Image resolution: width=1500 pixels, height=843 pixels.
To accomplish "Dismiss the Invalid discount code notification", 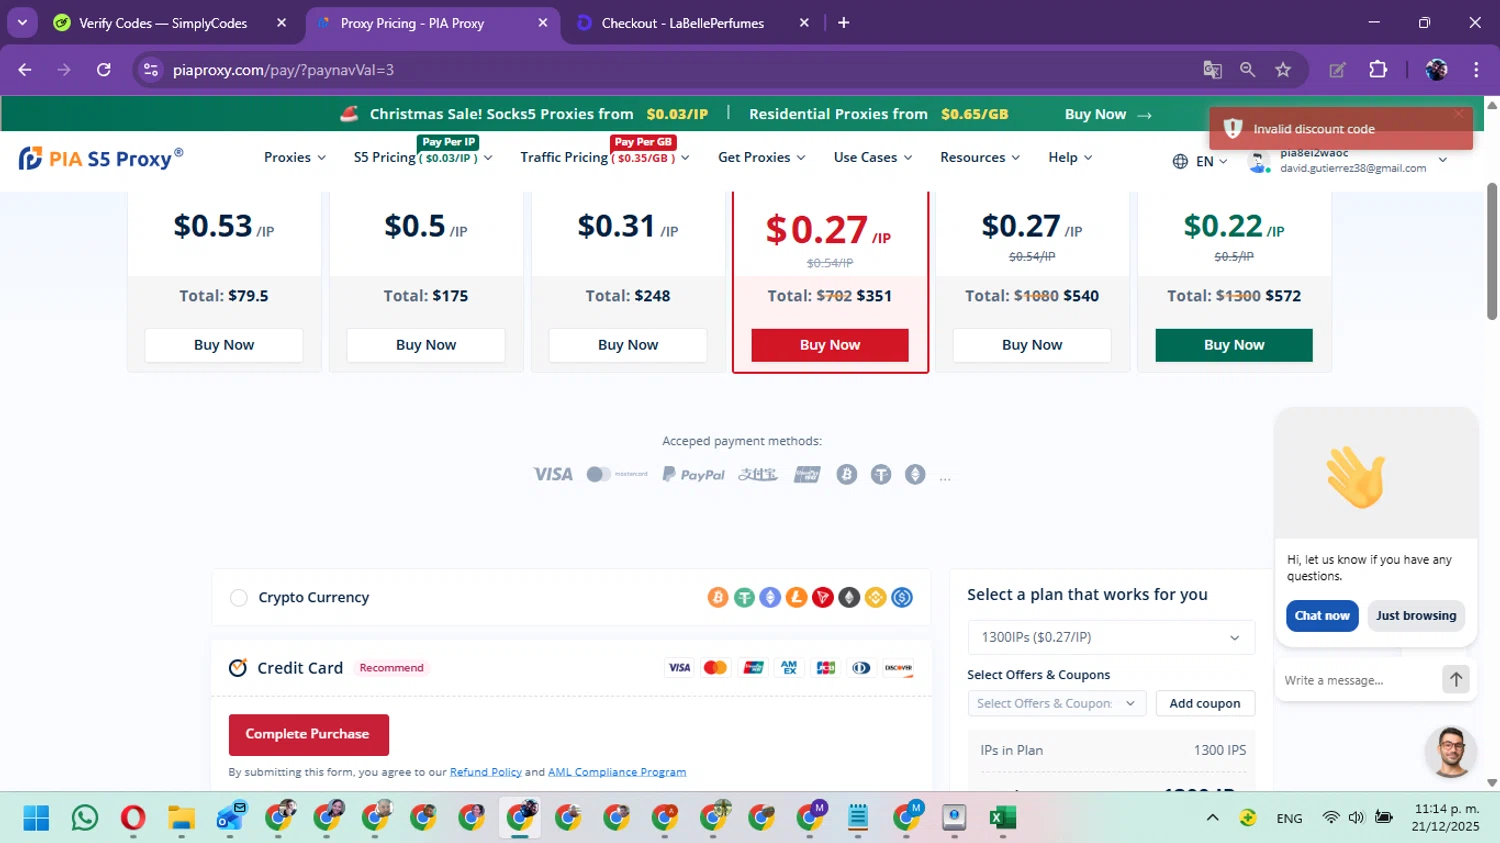I will pyautogui.click(x=1458, y=114).
